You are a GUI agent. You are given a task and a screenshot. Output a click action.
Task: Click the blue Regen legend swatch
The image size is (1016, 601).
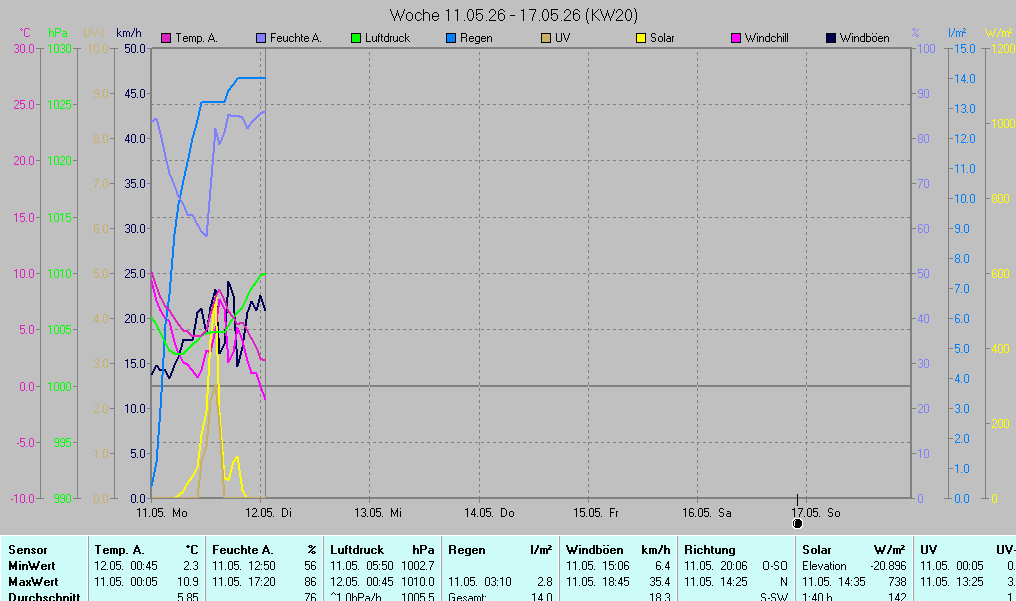point(451,38)
